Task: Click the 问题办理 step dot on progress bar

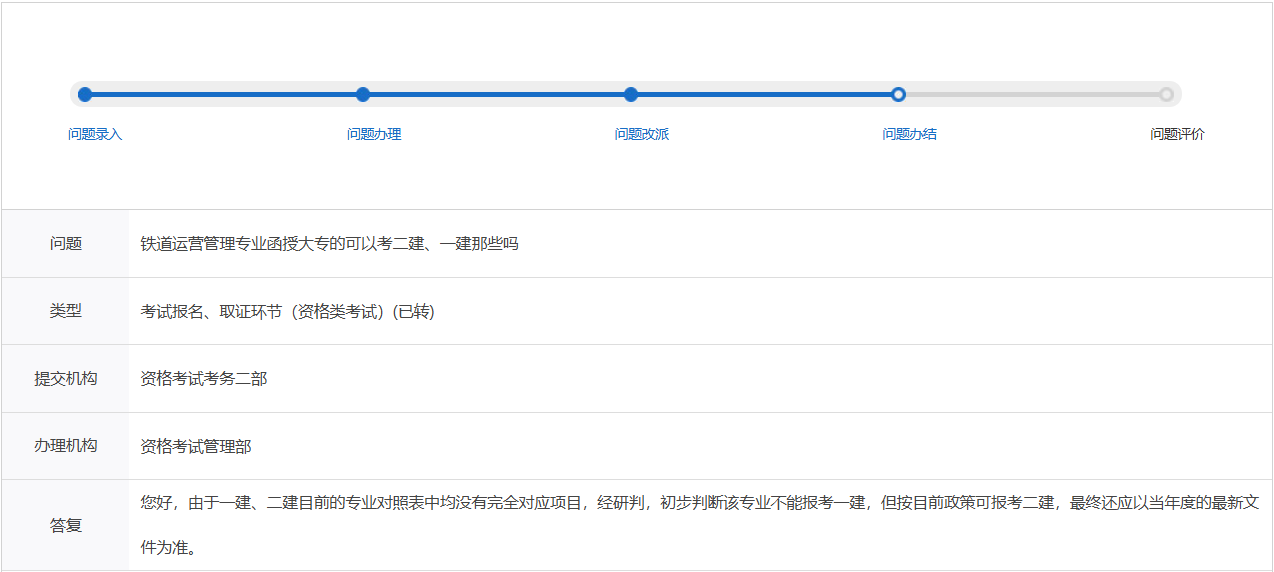Action: tap(363, 95)
